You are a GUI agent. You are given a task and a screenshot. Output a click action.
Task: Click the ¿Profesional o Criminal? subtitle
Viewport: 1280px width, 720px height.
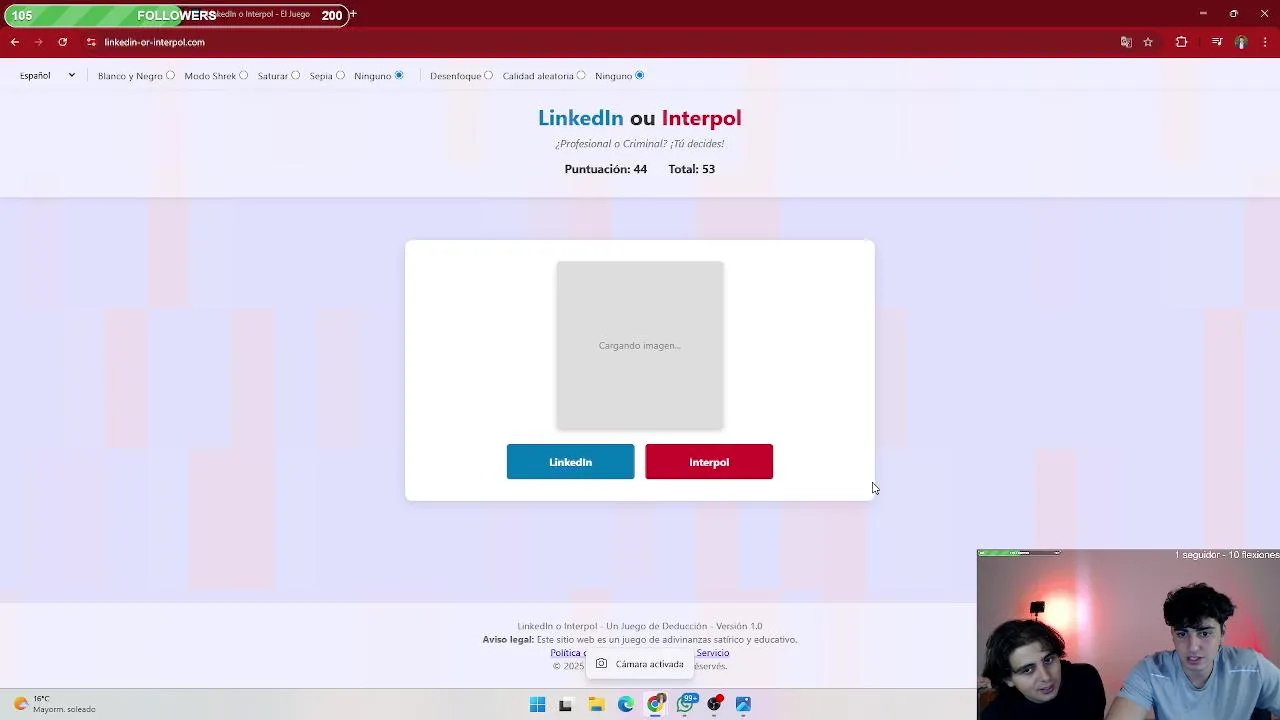click(x=640, y=144)
